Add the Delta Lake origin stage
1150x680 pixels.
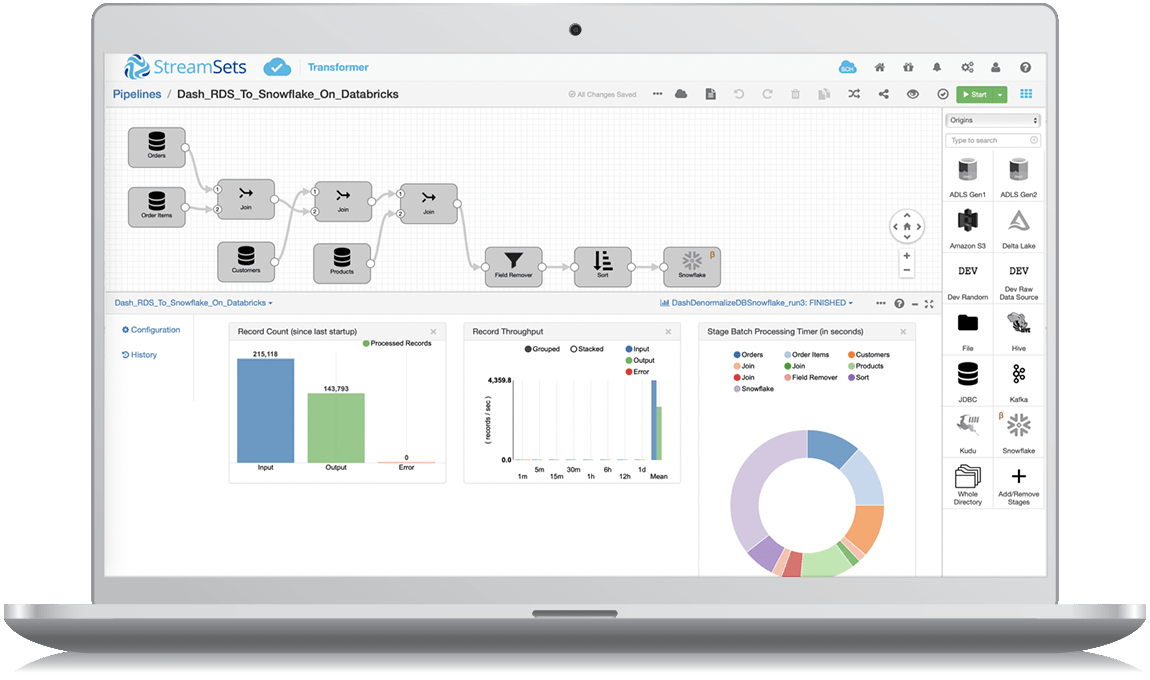pyautogui.click(x=1019, y=228)
